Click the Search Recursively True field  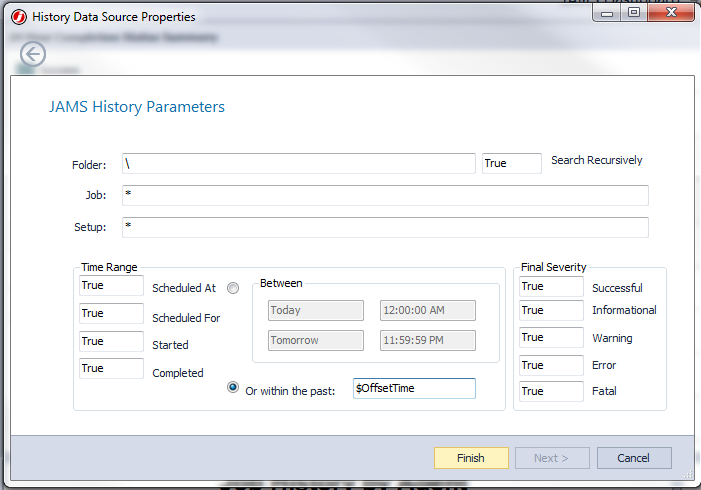(x=512, y=163)
